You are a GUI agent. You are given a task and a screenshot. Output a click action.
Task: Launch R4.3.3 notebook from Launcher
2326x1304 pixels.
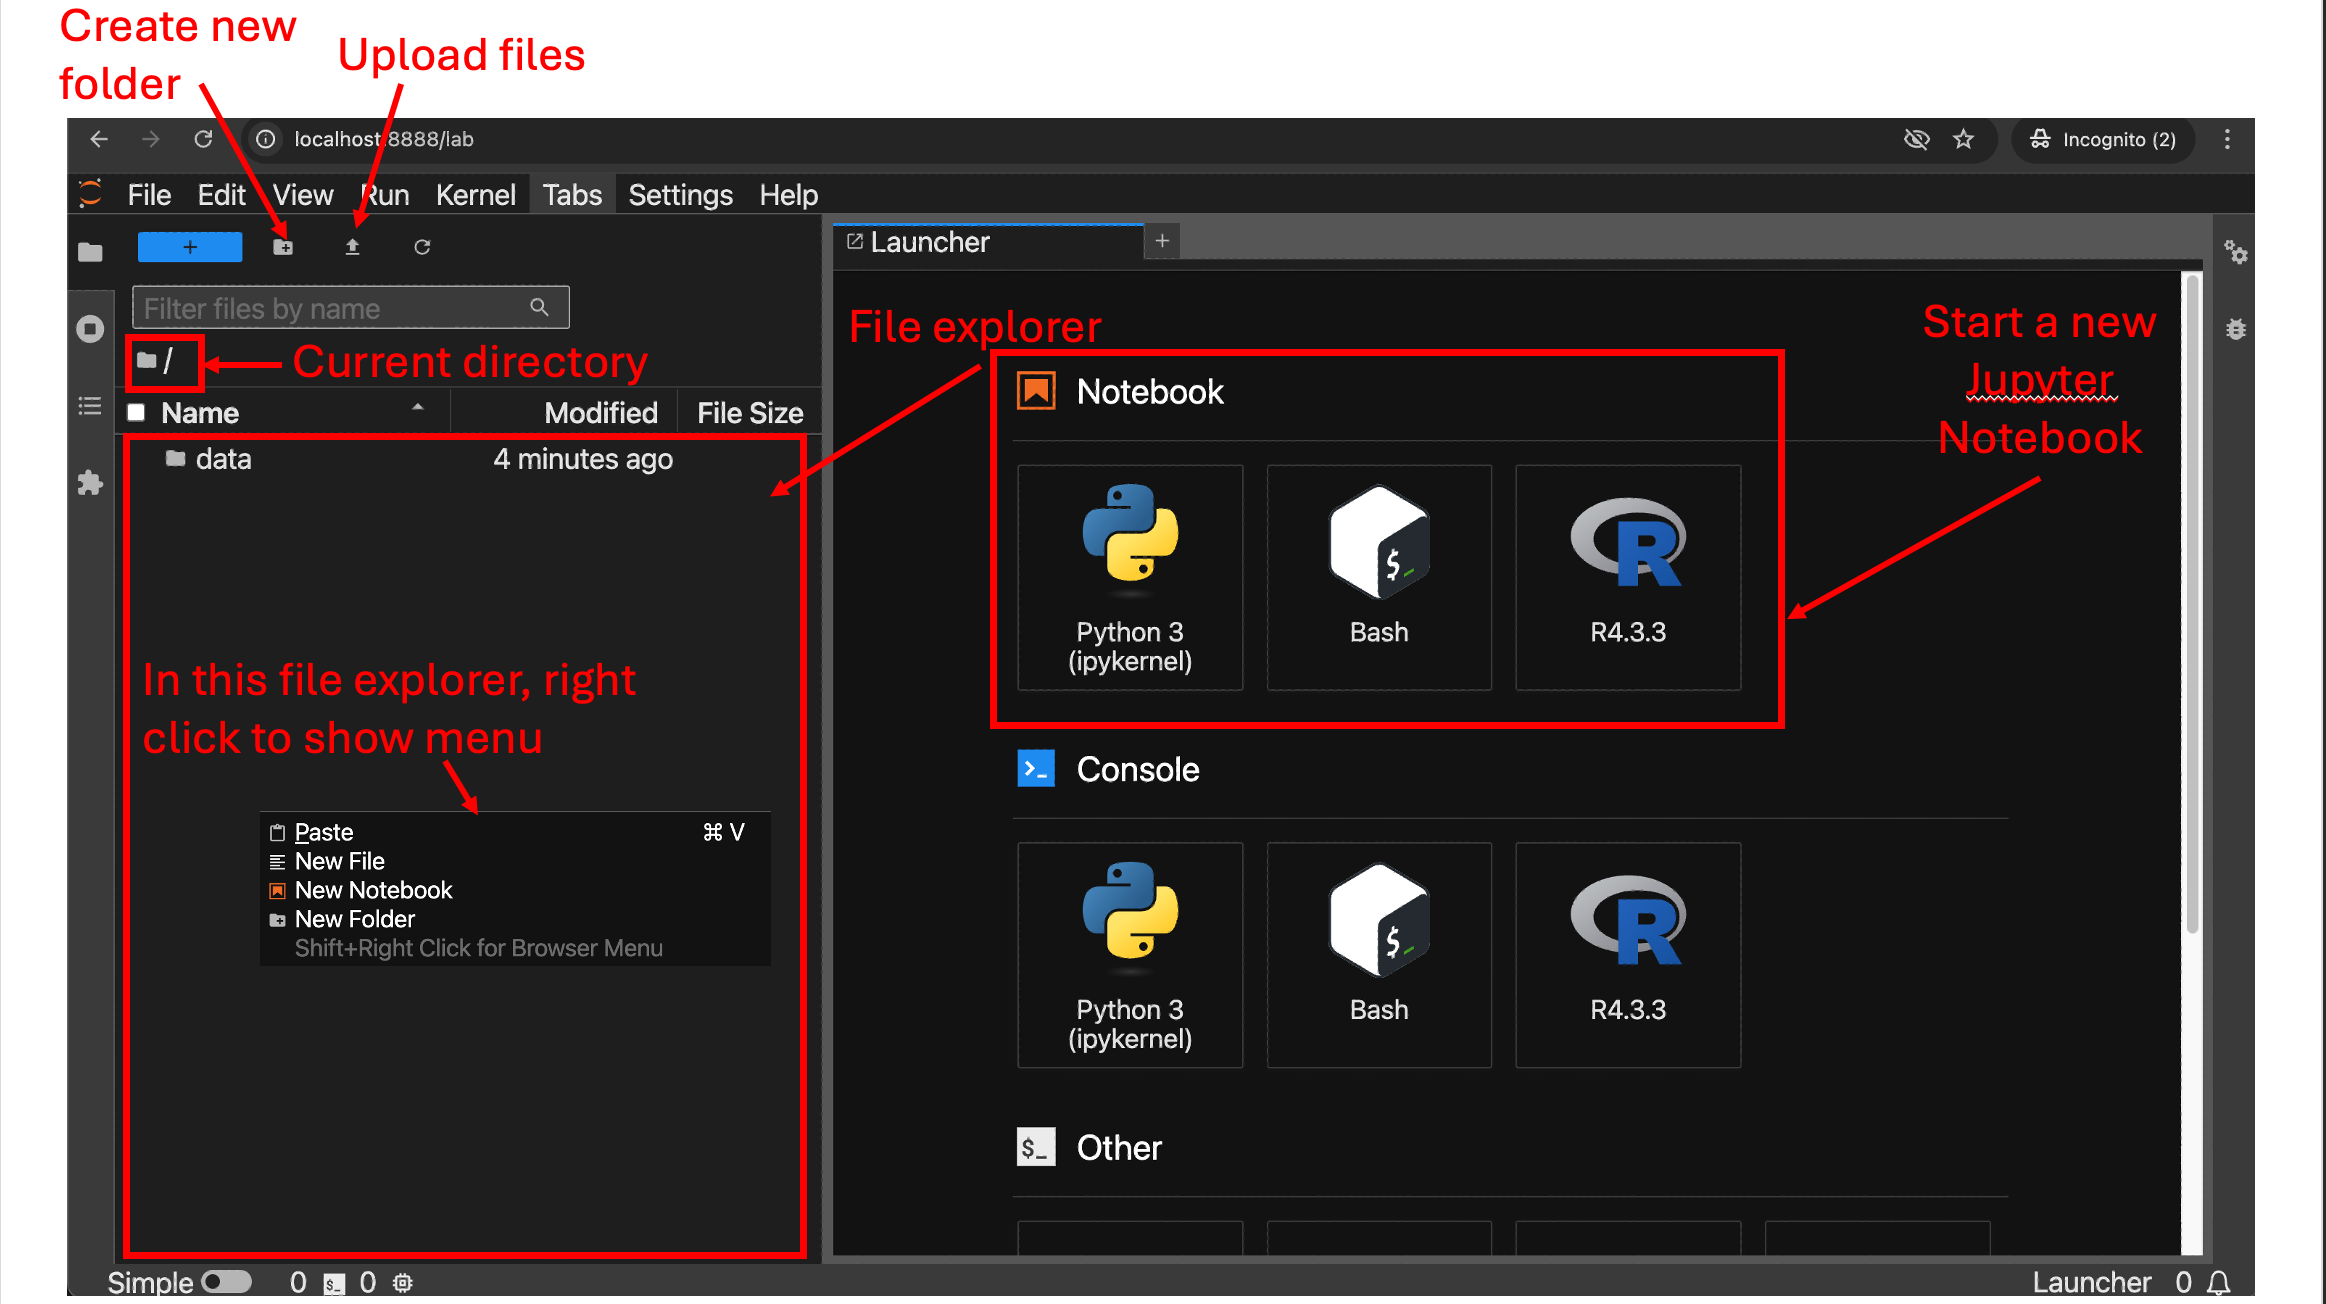tap(1627, 577)
